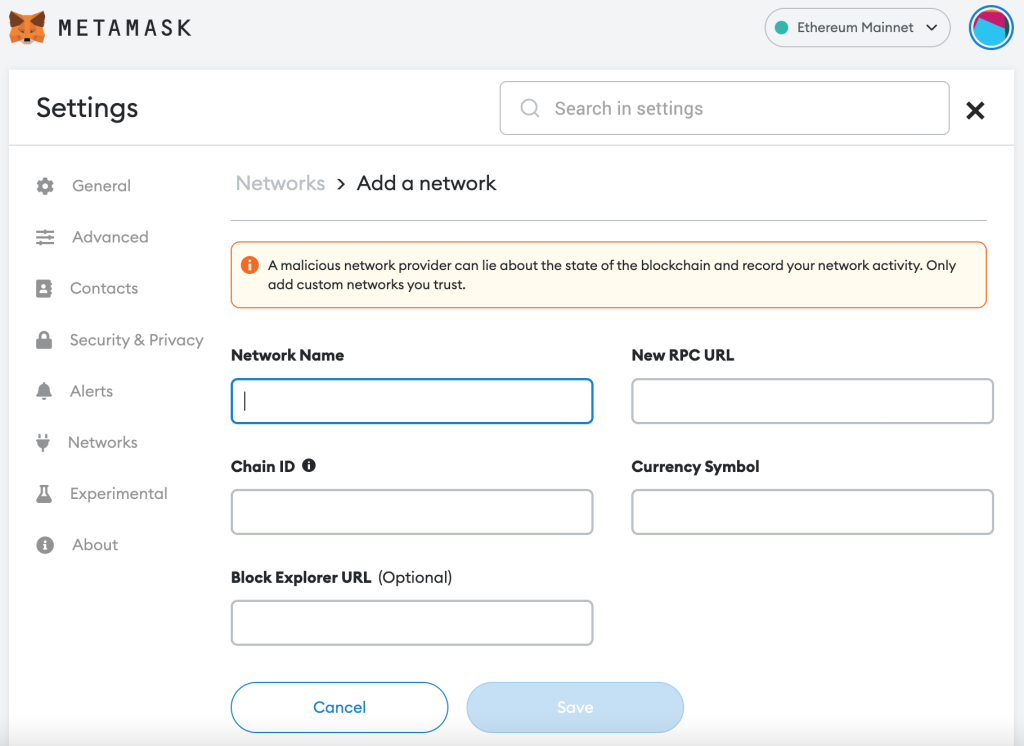
Task: Click the Networks plug icon
Action: [x=43, y=442]
